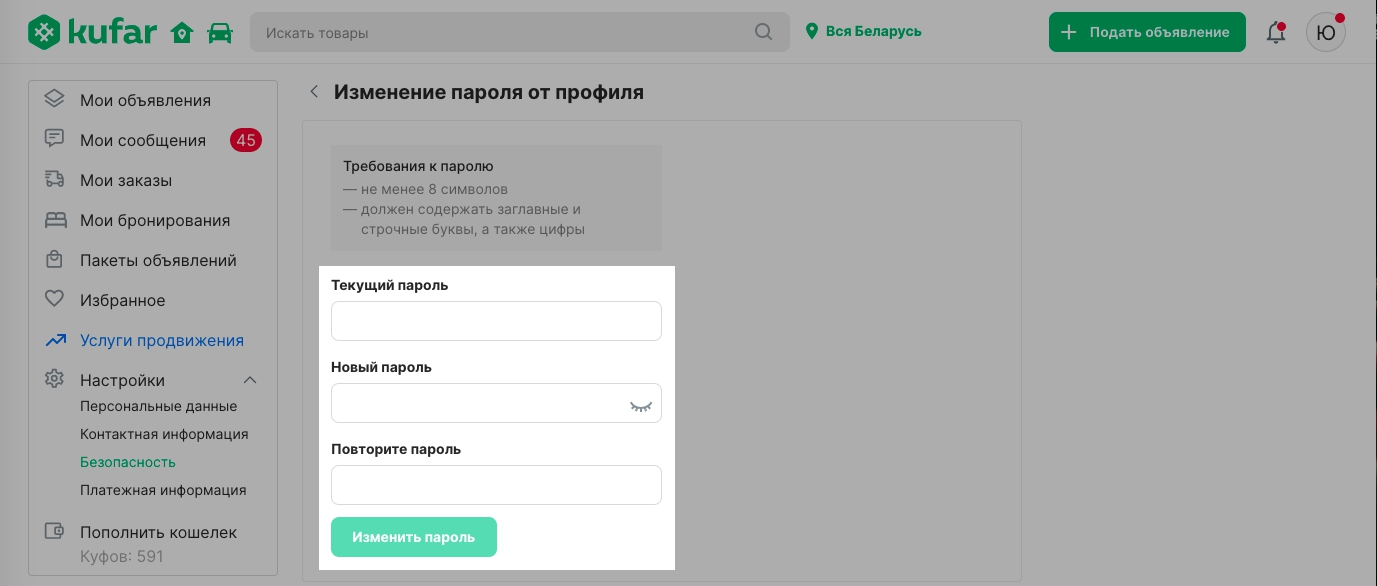Image resolution: width=1377 pixels, height=586 pixels.
Task: Open the Kufar auto car icon
Action: coord(219,33)
